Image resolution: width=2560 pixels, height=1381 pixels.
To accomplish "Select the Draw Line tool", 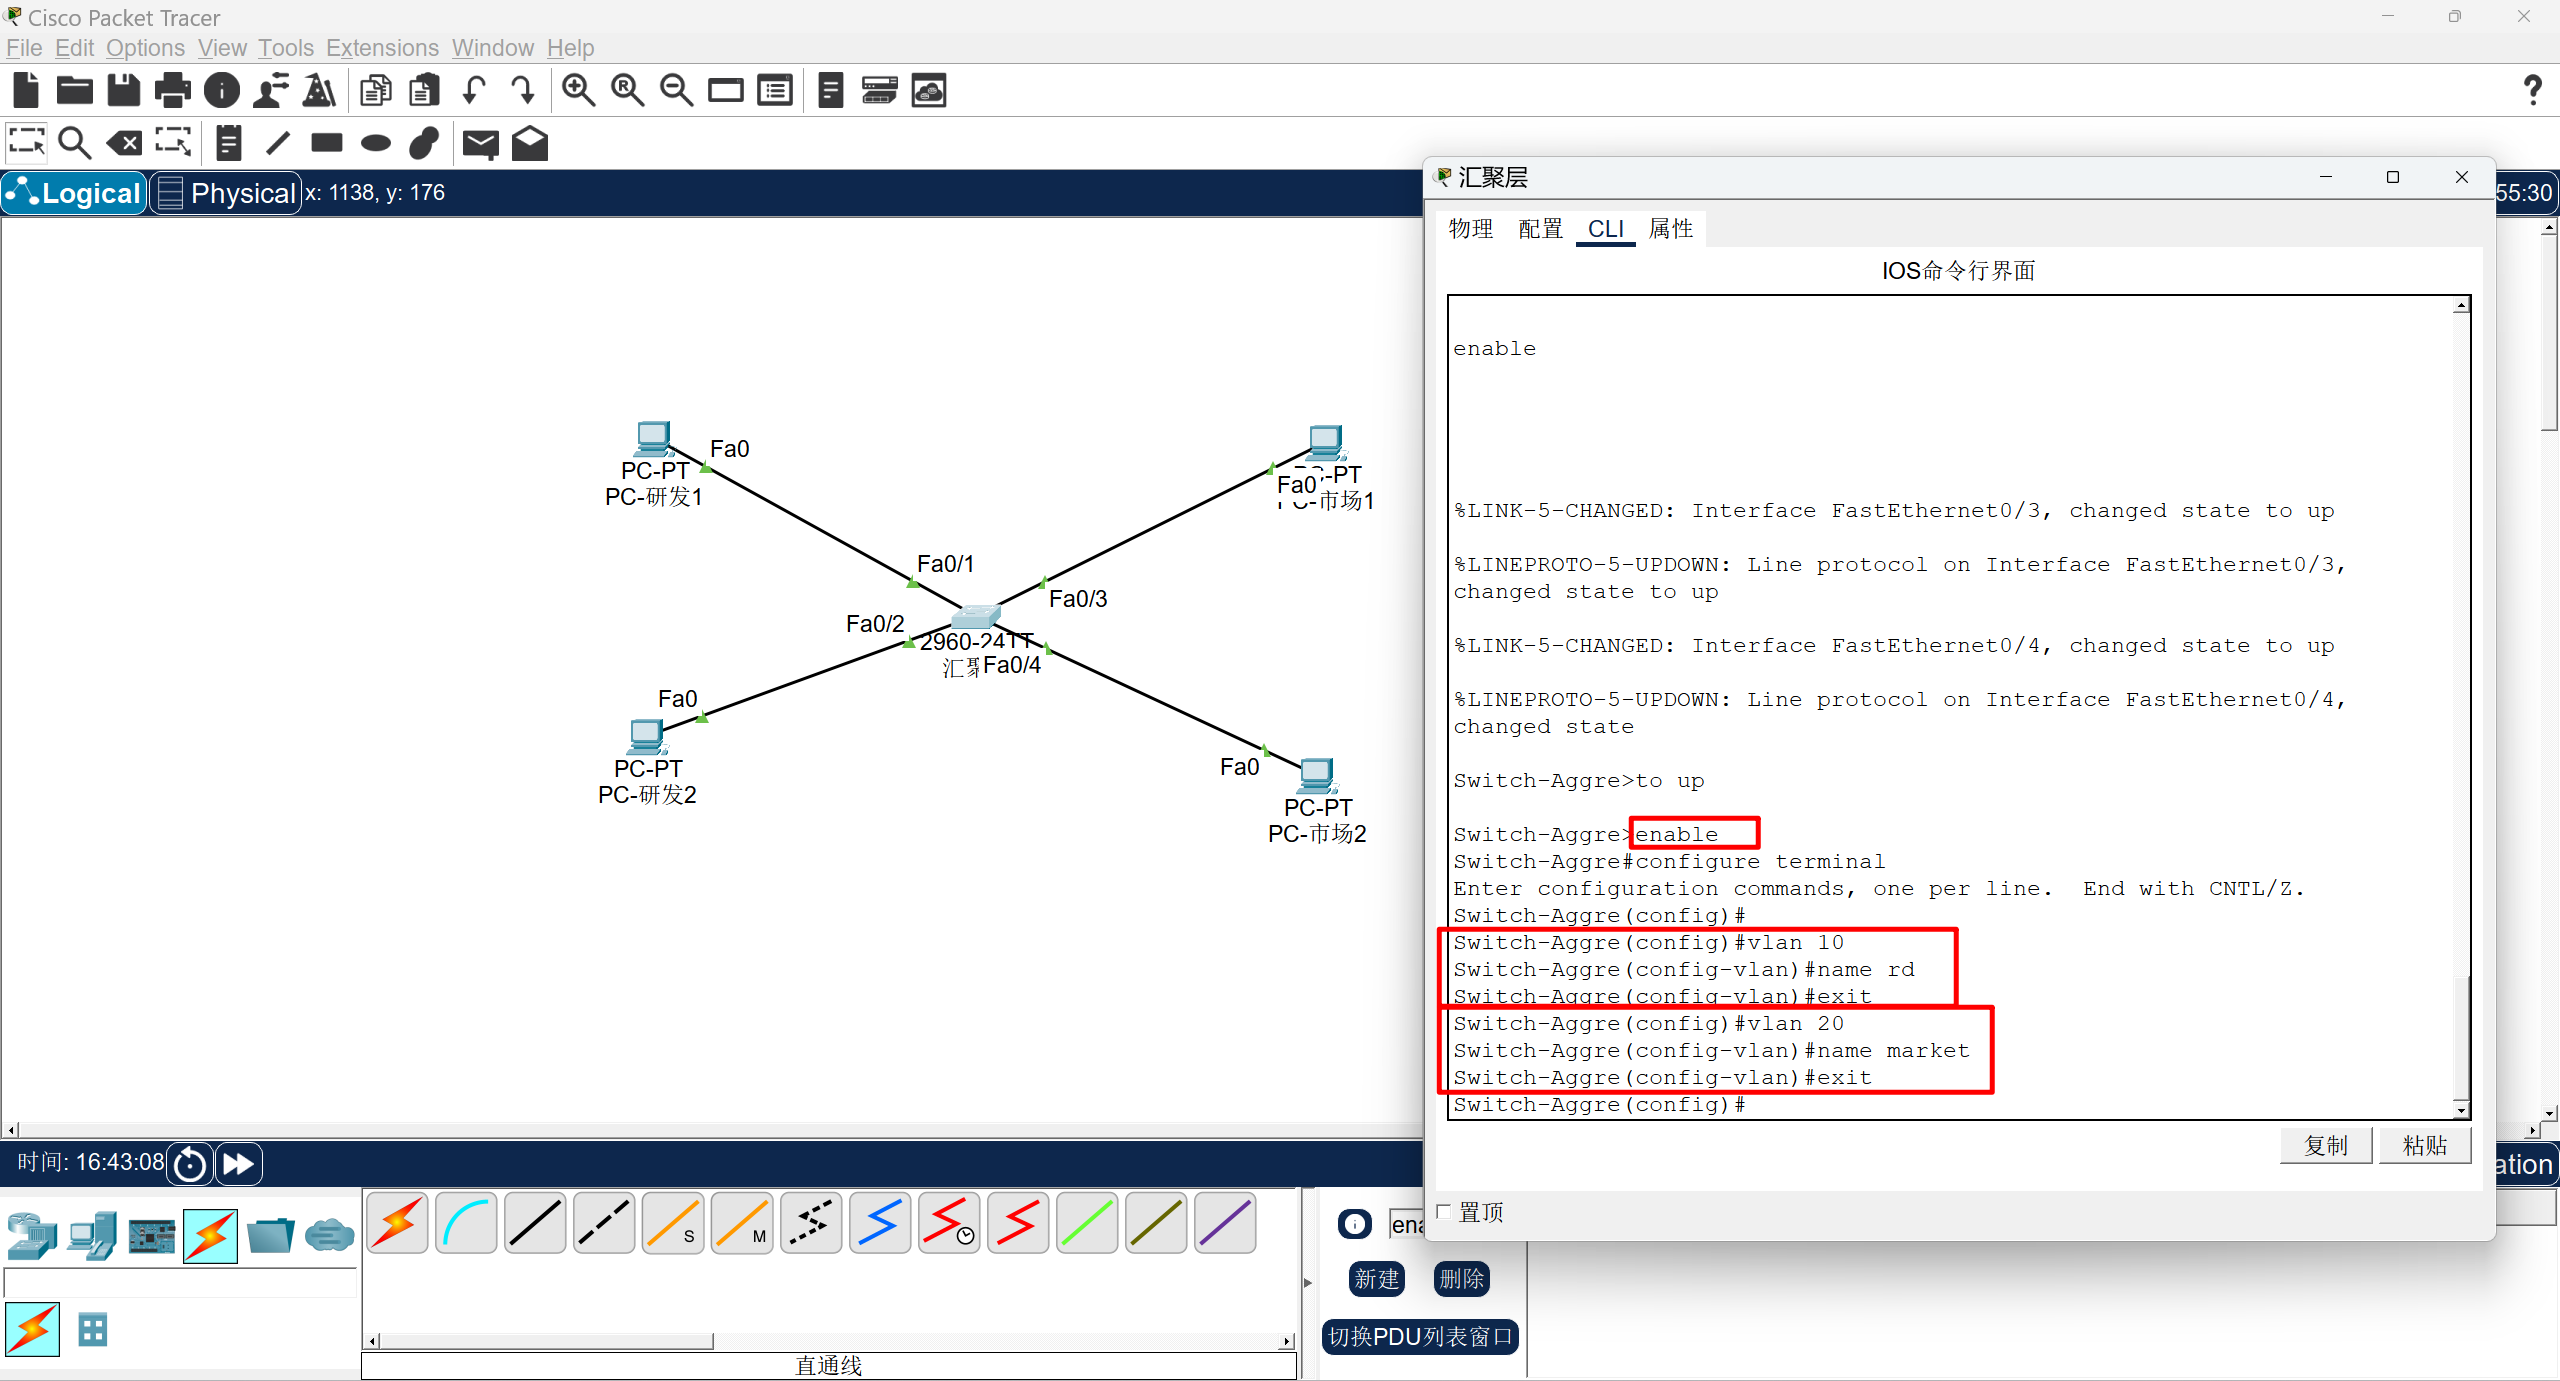I will [x=278, y=143].
